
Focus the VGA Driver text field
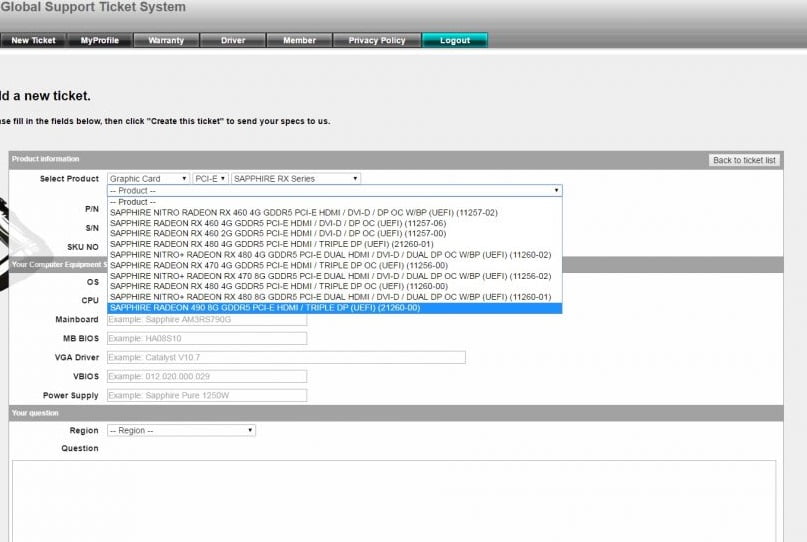pyautogui.click(x=285, y=357)
